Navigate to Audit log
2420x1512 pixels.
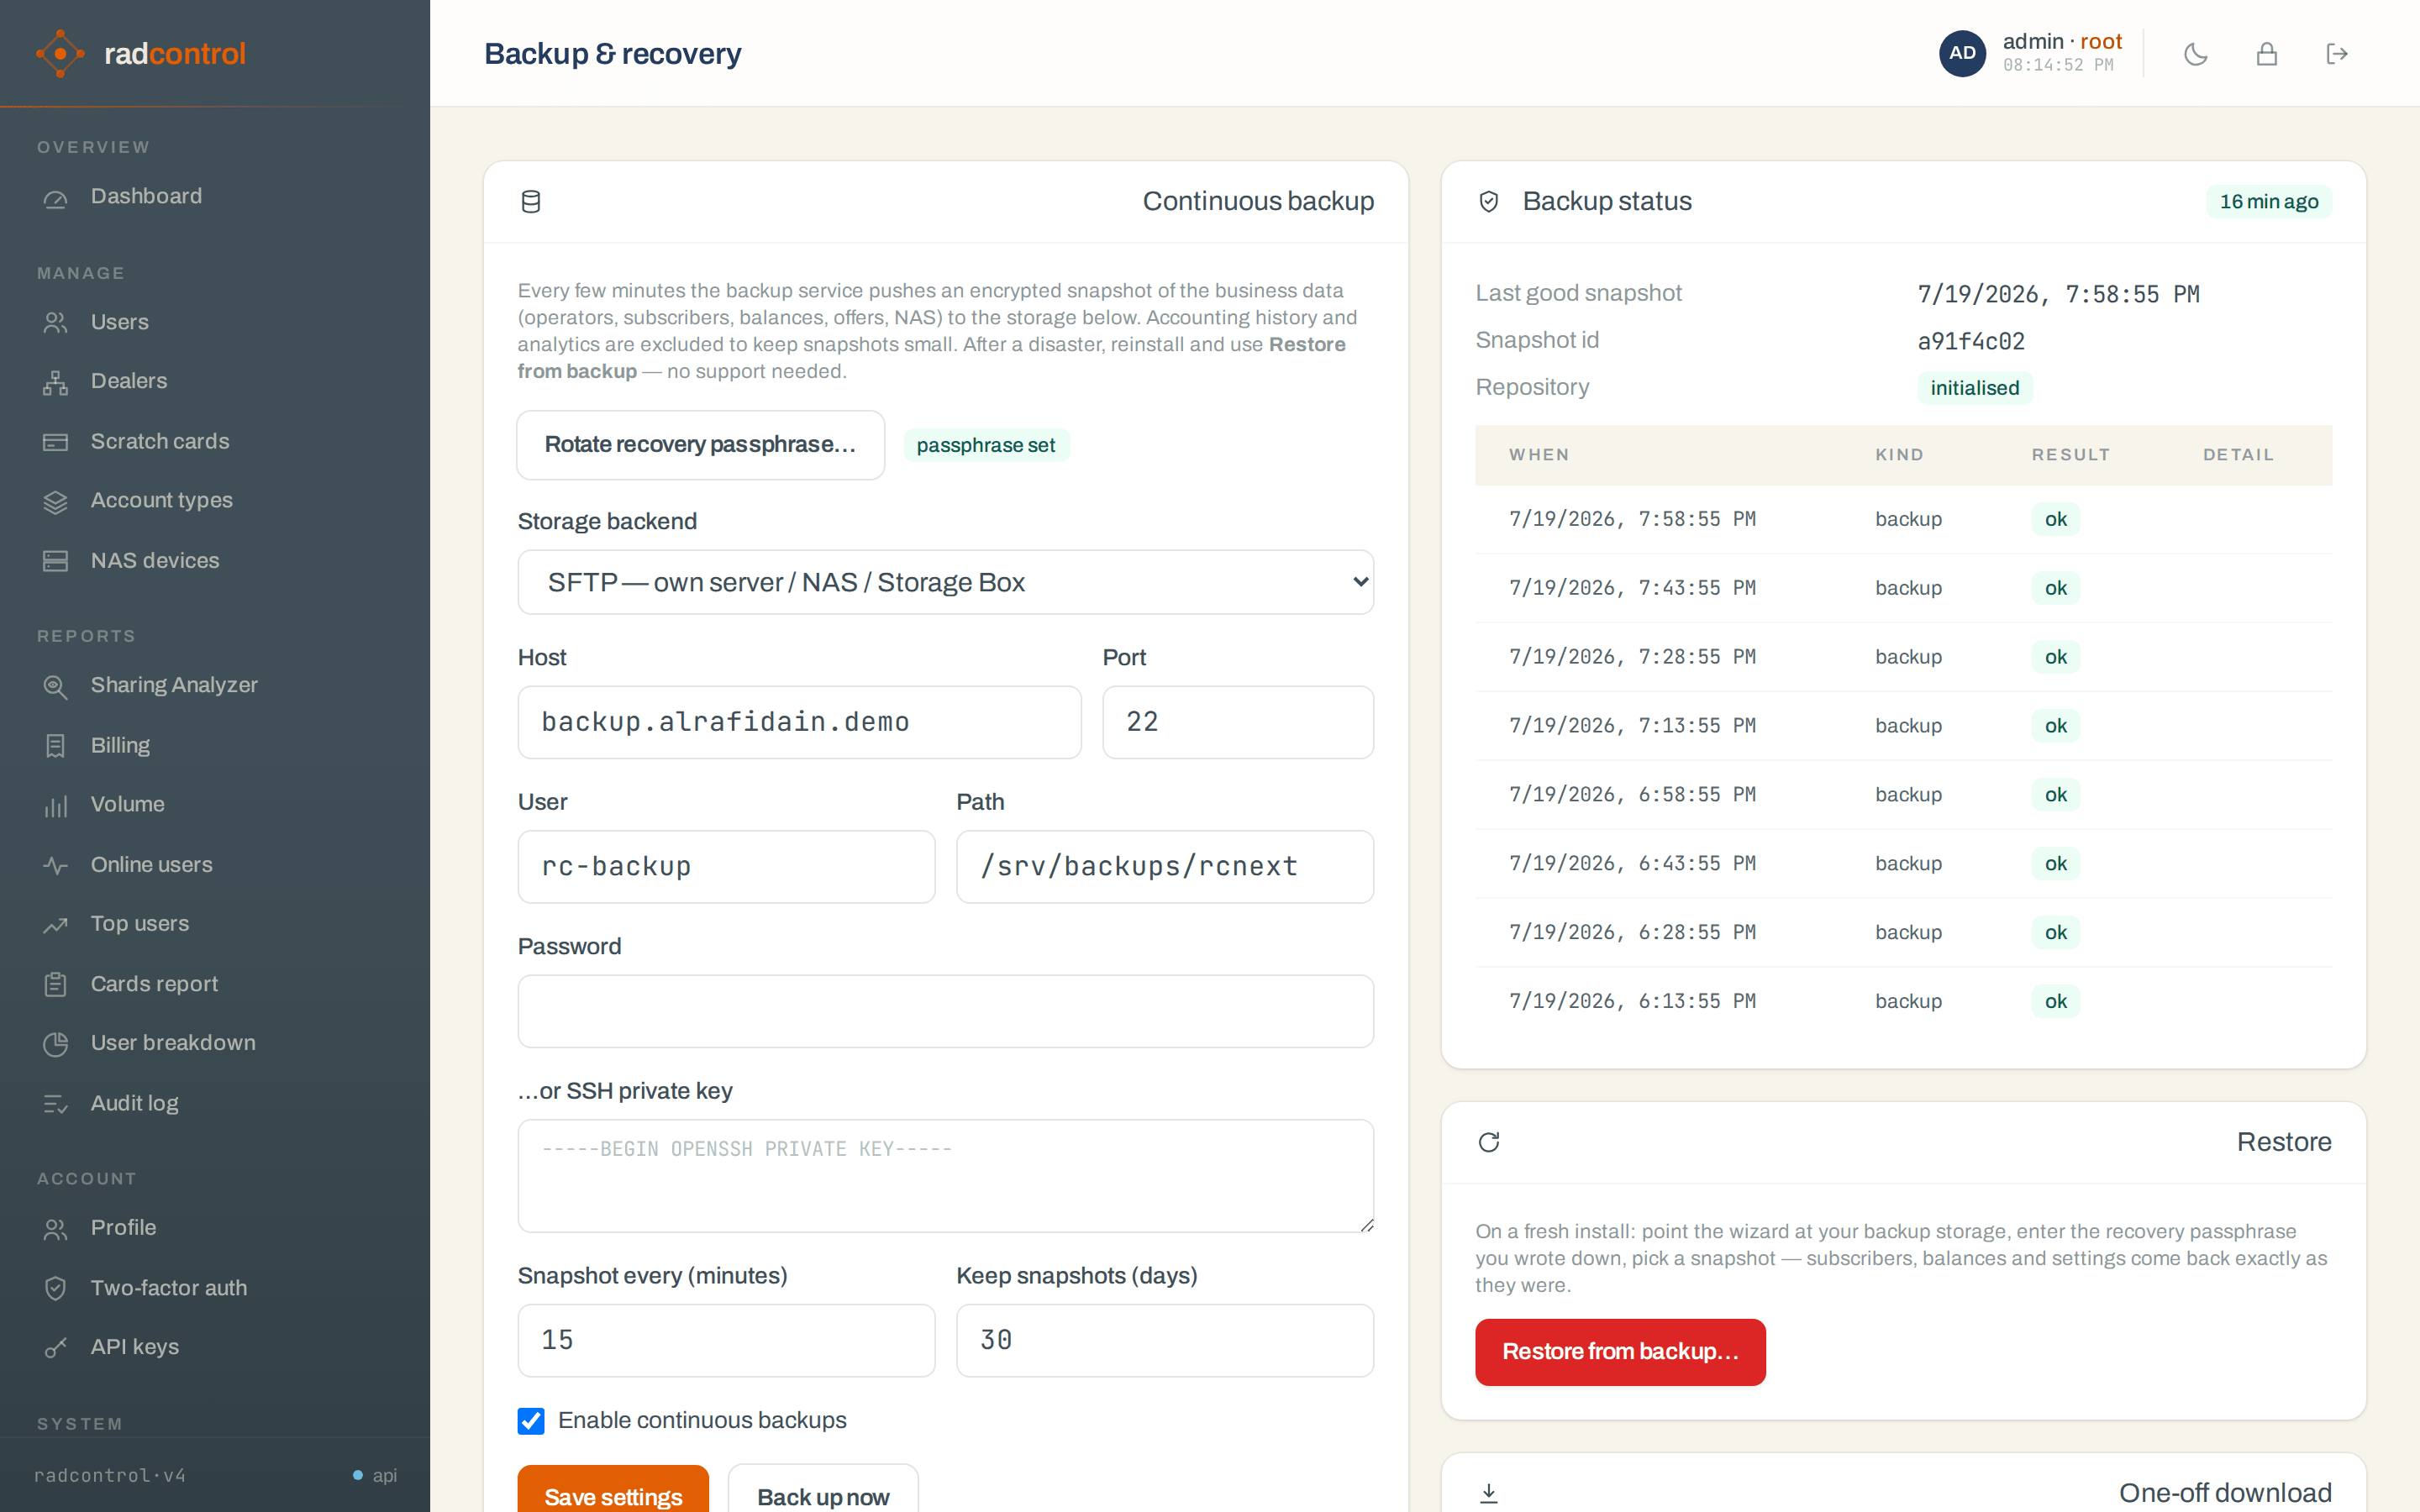click(215, 1103)
